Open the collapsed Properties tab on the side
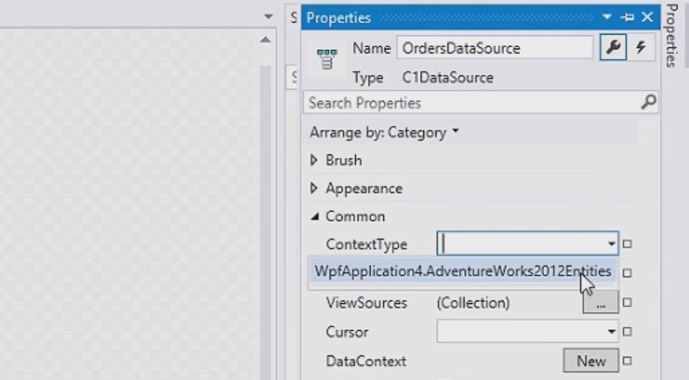The image size is (689, 380). click(671, 35)
